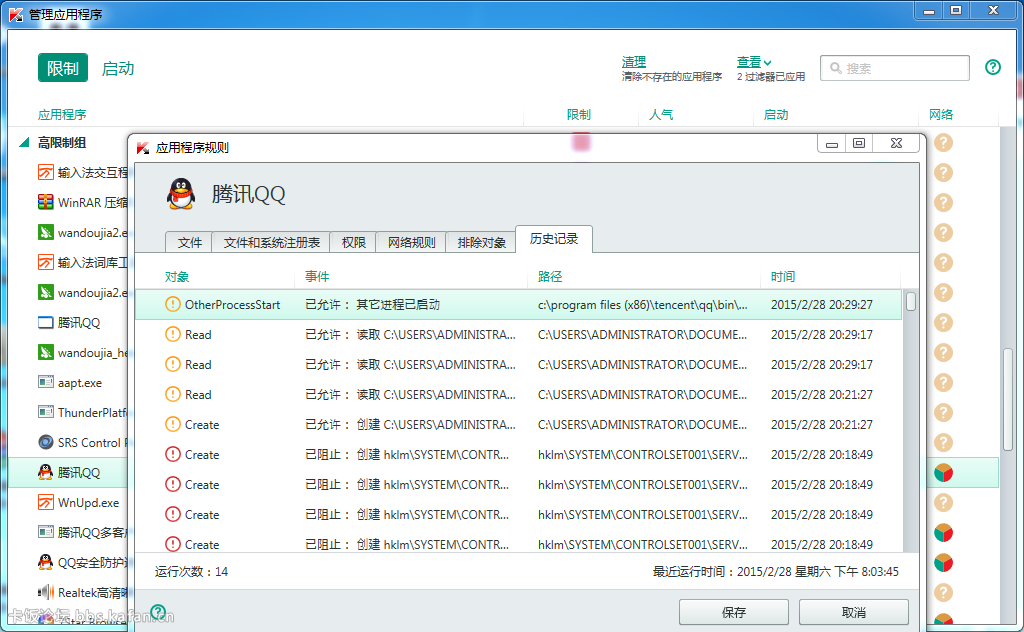The height and width of the screenshot is (632, 1024).
Task: Click the Realtek audio icon in list
Action: click(46, 592)
